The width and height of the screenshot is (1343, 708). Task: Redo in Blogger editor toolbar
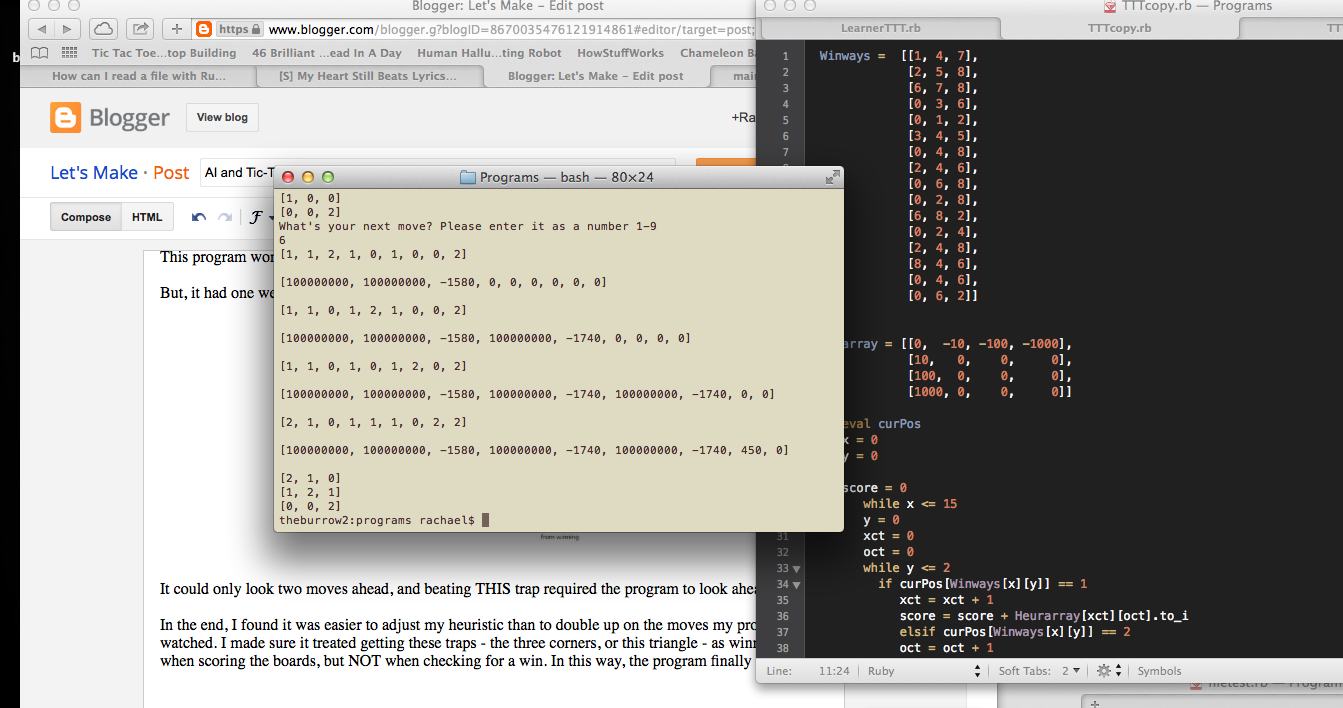click(225, 217)
